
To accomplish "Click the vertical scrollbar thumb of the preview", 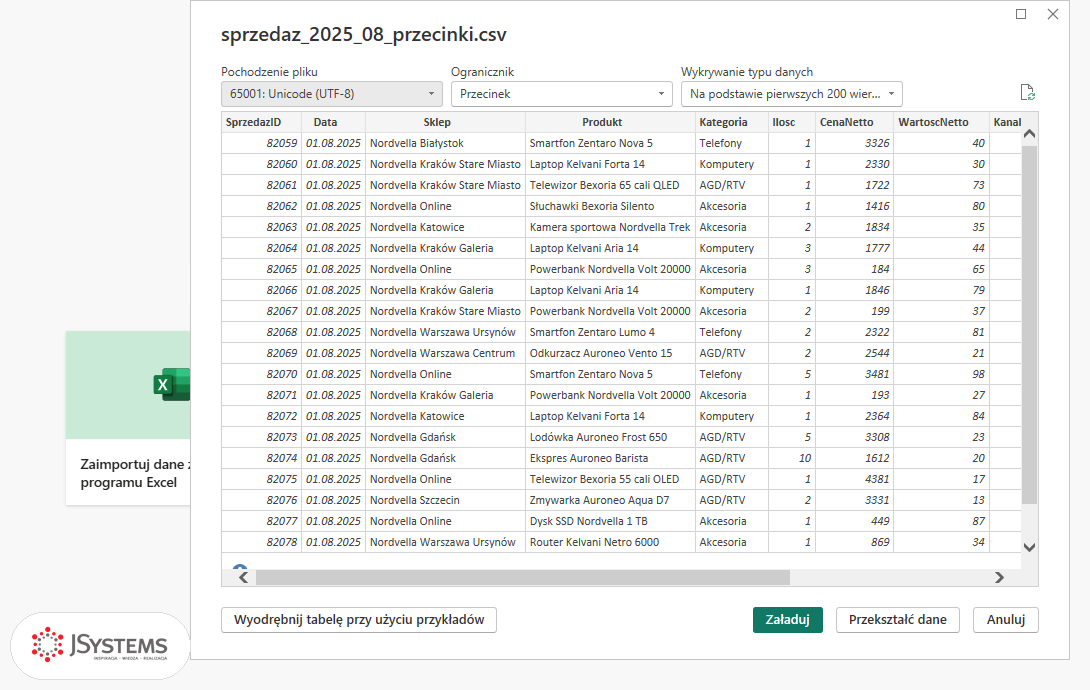I will coord(1030,325).
